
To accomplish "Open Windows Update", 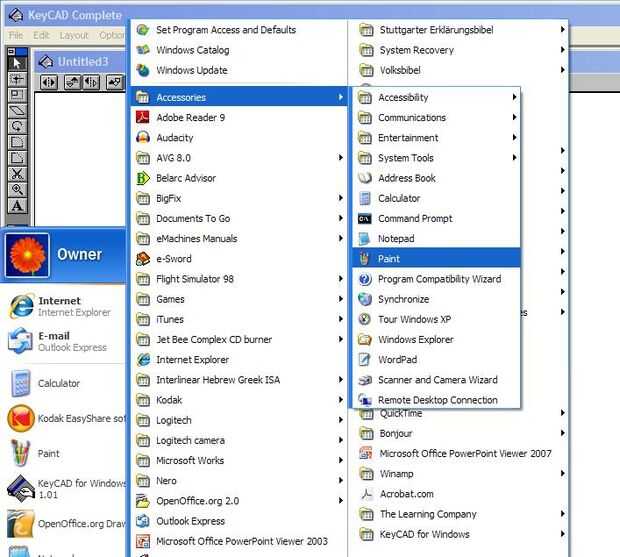I will [x=239, y=70].
